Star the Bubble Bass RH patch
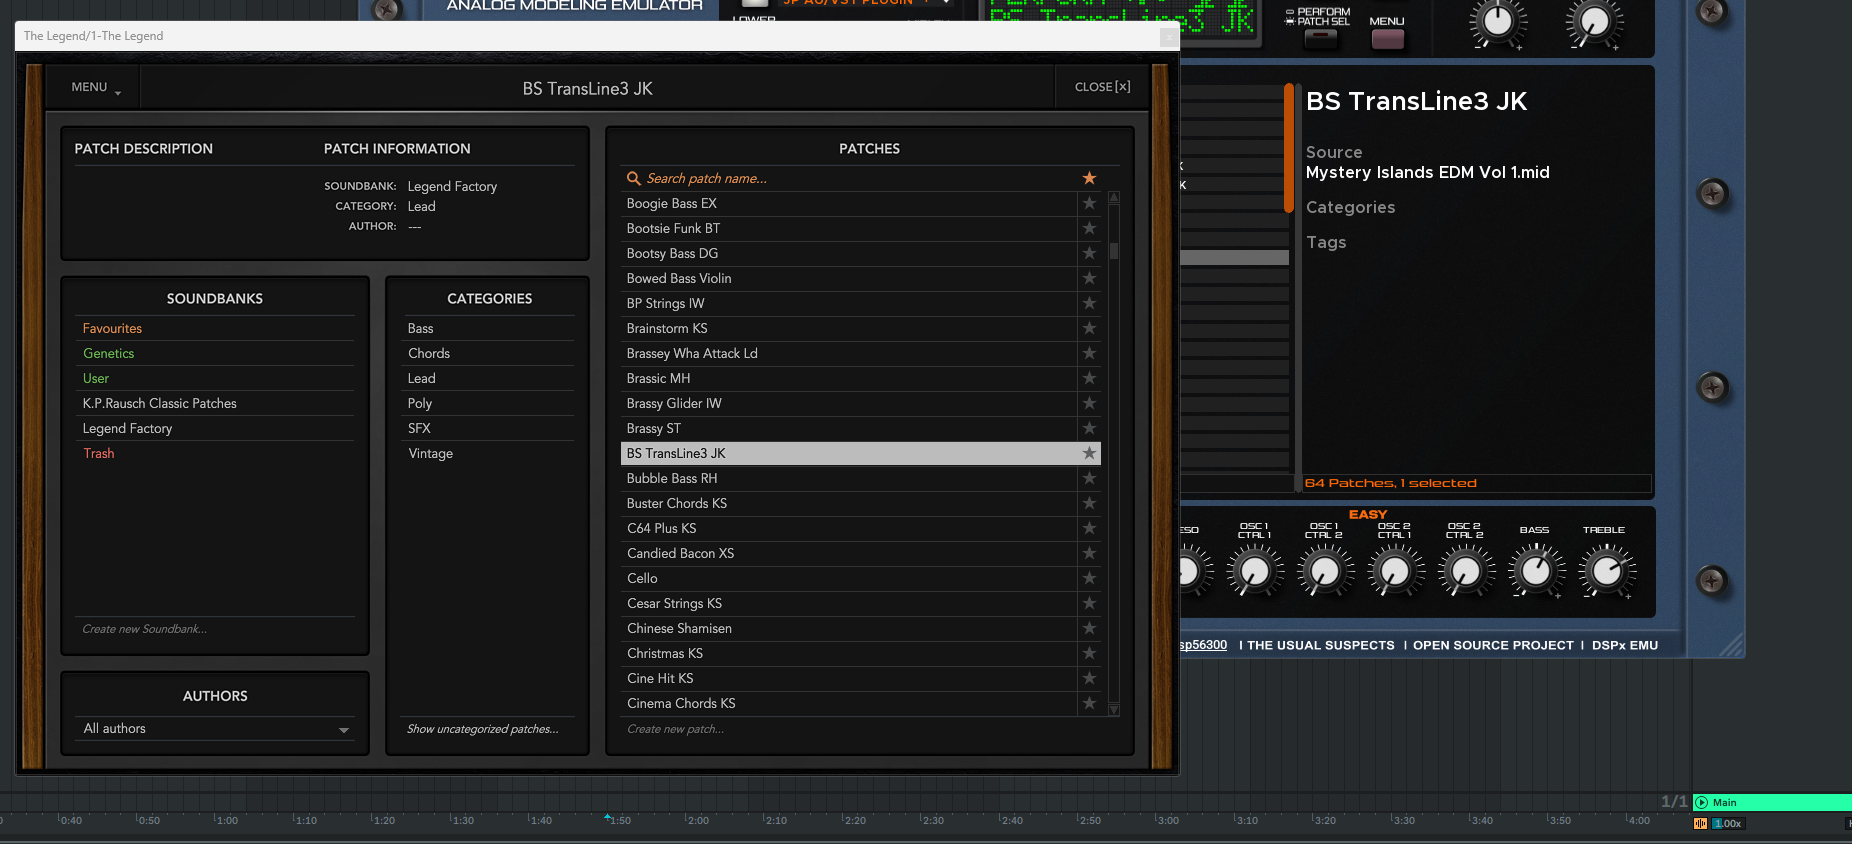 (1089, 478)
